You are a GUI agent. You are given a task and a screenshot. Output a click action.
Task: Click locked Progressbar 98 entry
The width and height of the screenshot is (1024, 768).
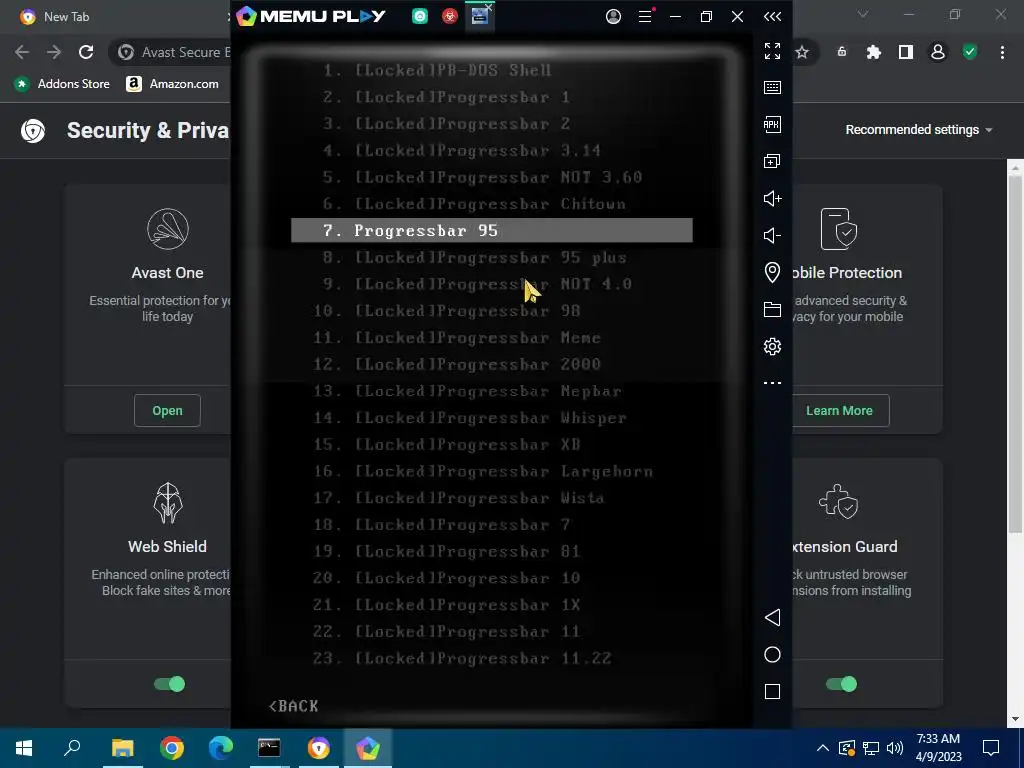coord(447,311)
